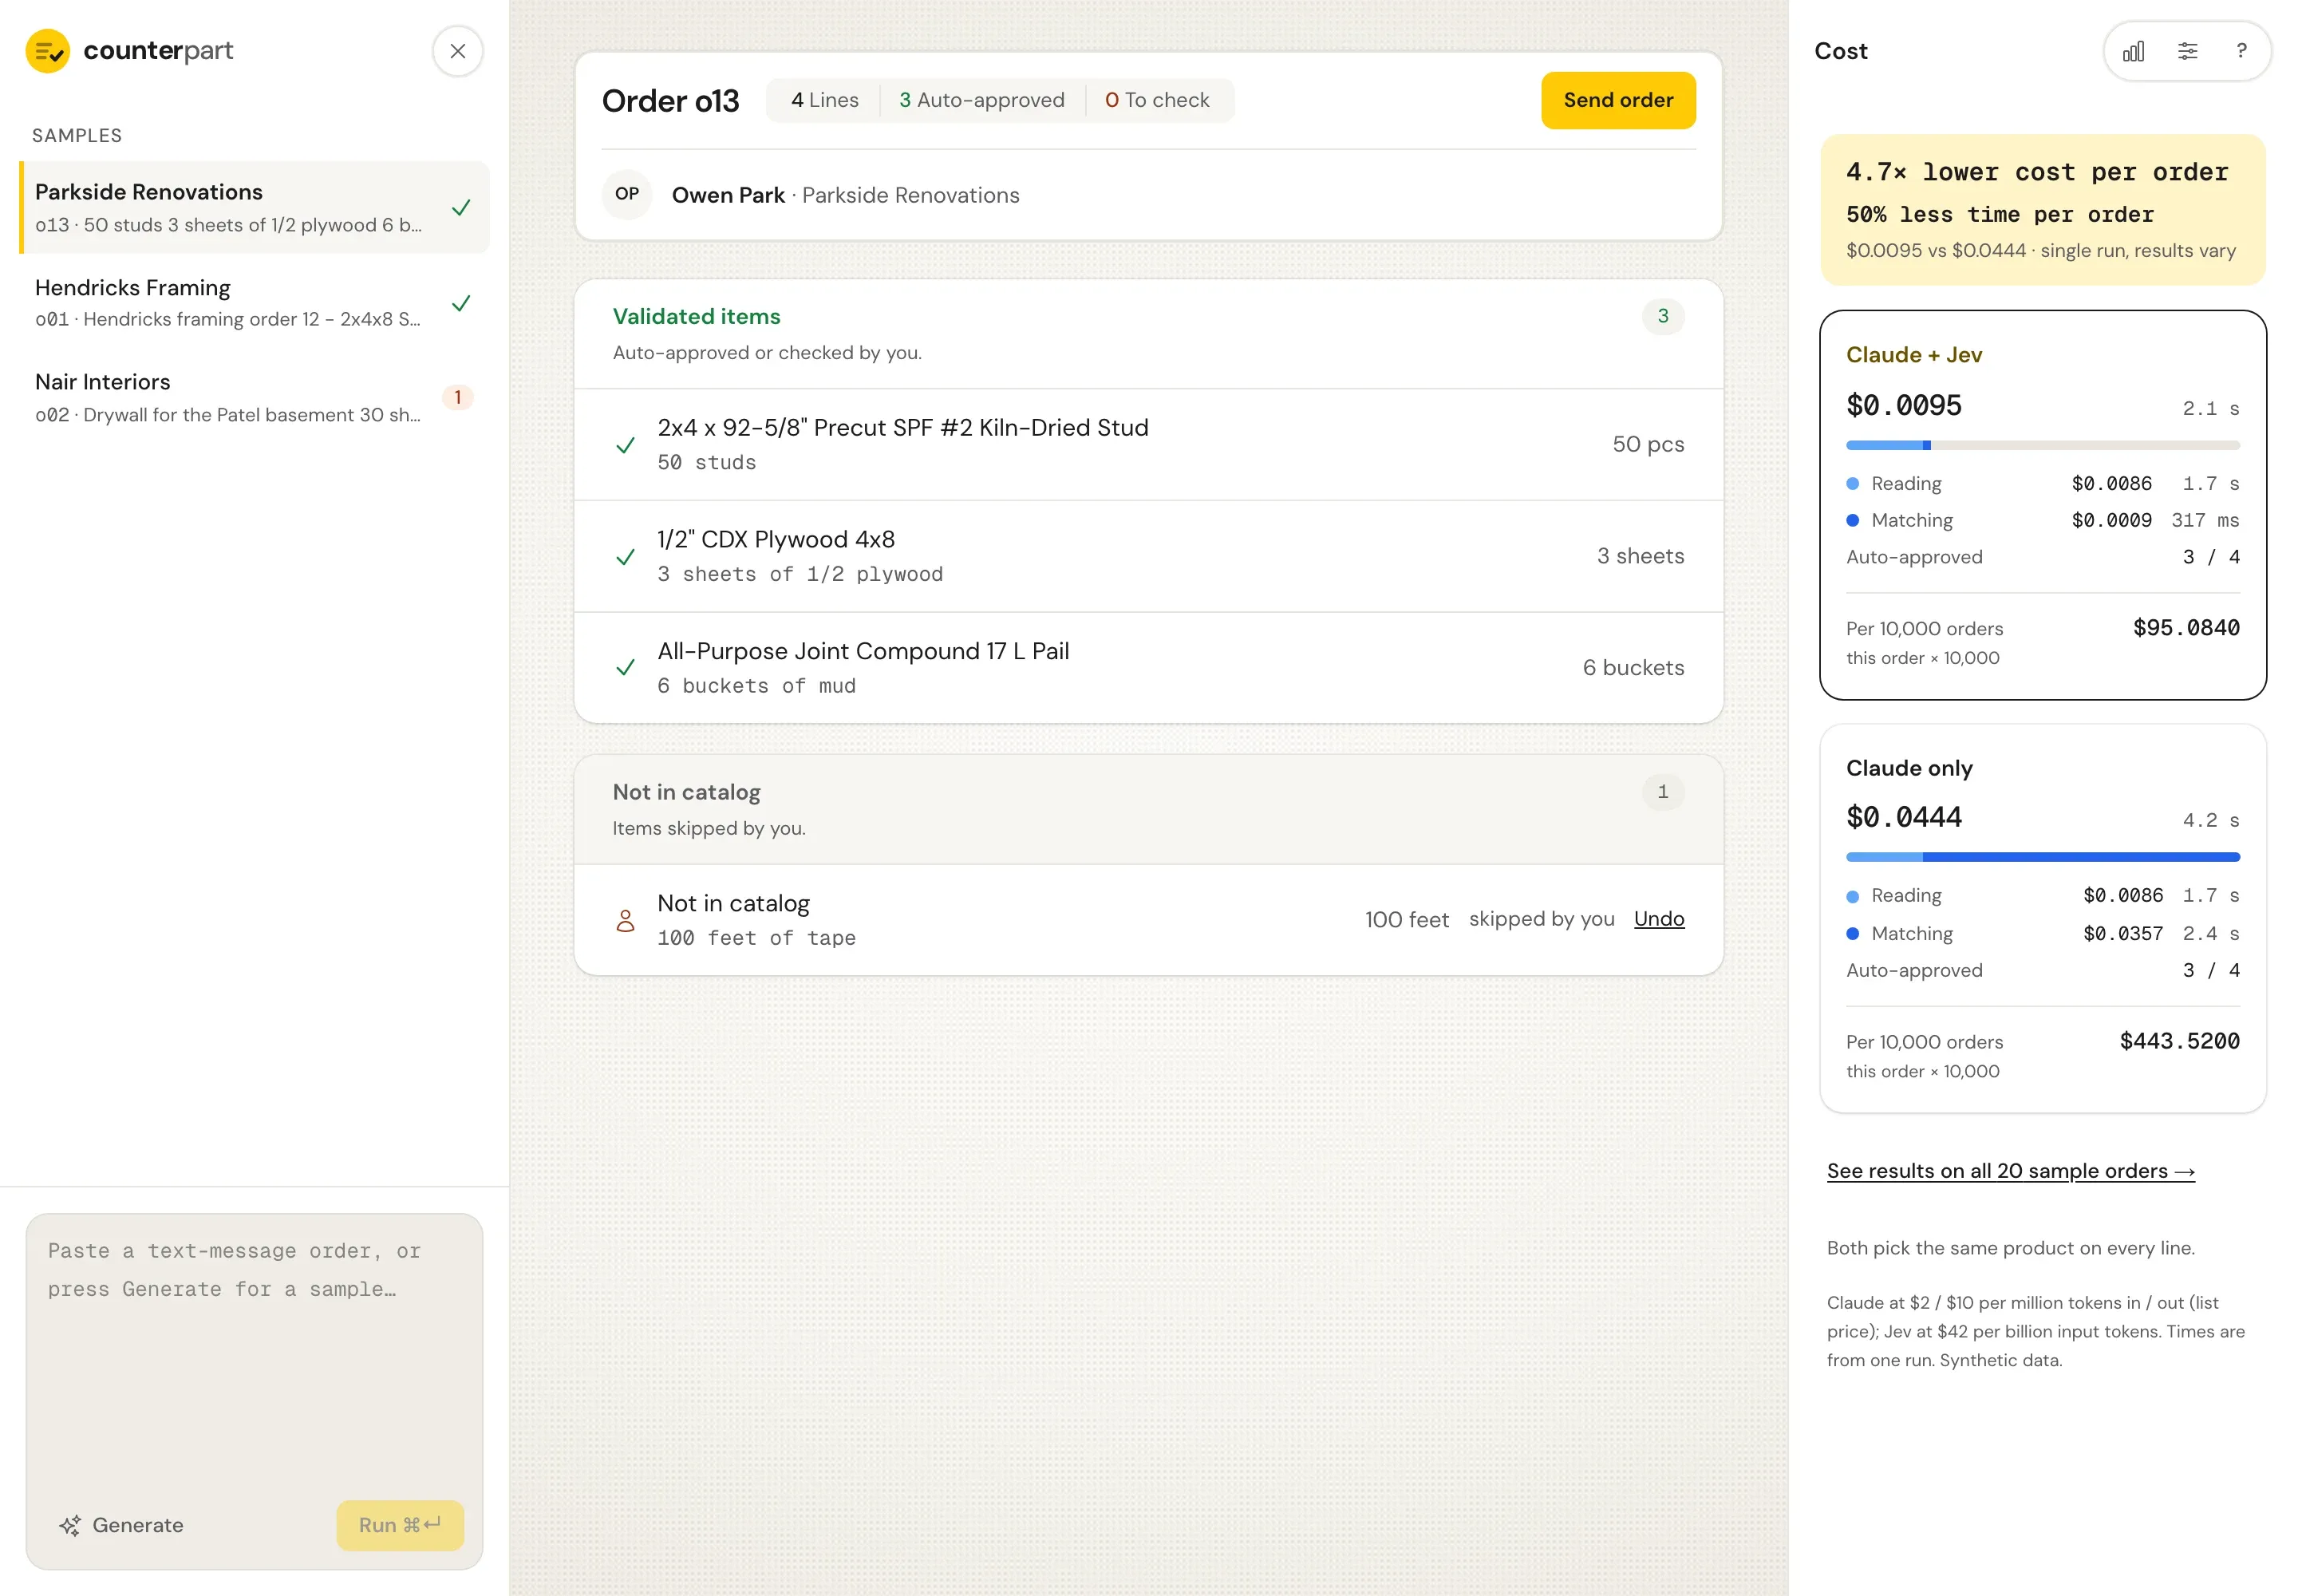The width and height of the screenshot is (2298, 1596).
Task: Click the $0.0357 Matching cost under Claude only
Action: 2122,934
